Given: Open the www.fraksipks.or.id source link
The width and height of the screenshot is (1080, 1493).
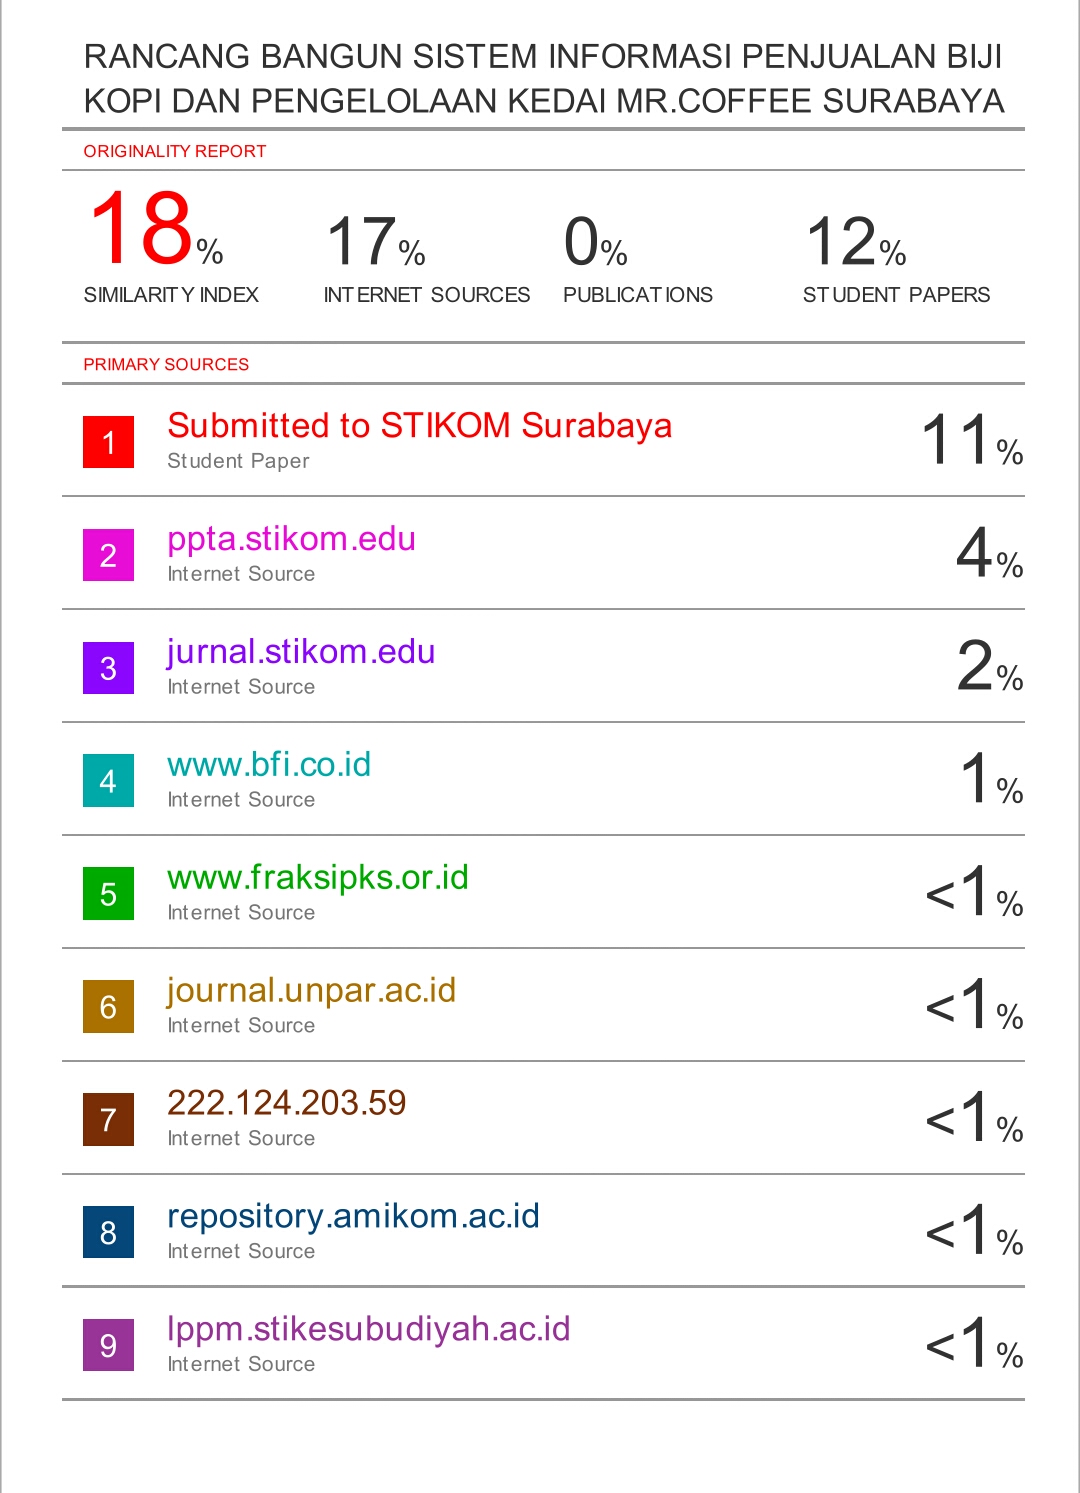Looking at the screenshot, I should coord(318,878).
